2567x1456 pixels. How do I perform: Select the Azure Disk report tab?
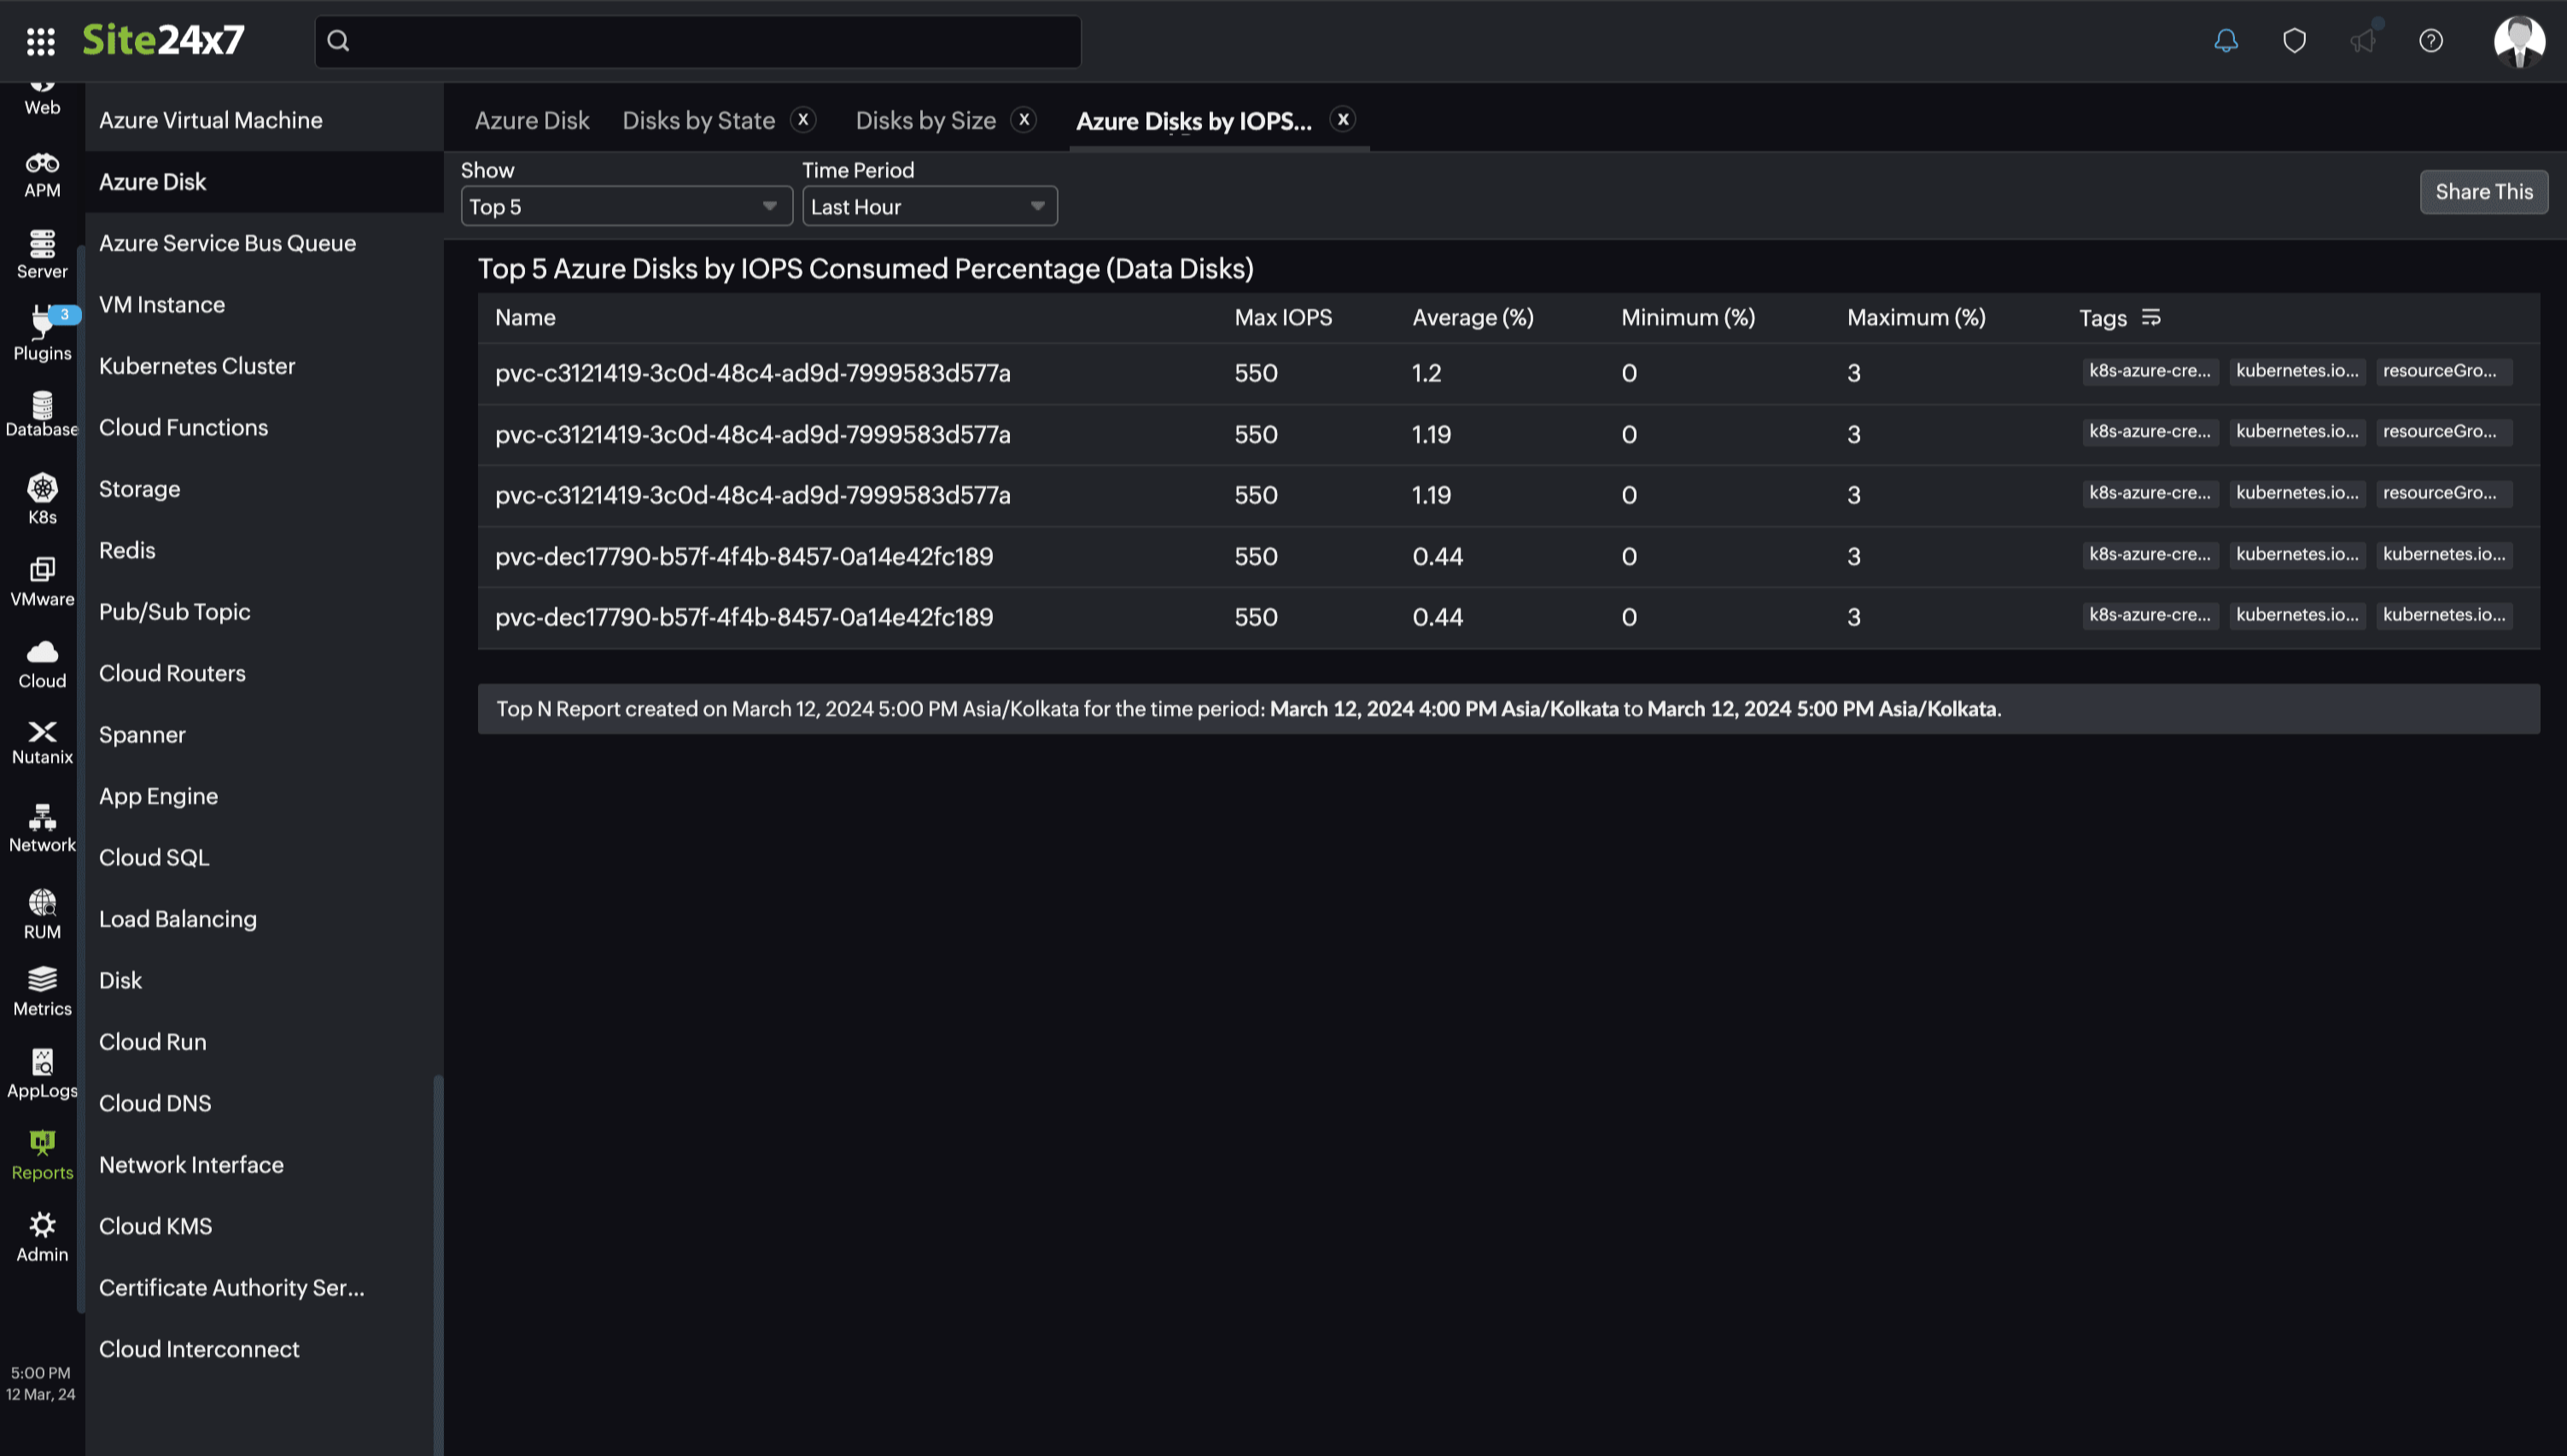(532, 120)
